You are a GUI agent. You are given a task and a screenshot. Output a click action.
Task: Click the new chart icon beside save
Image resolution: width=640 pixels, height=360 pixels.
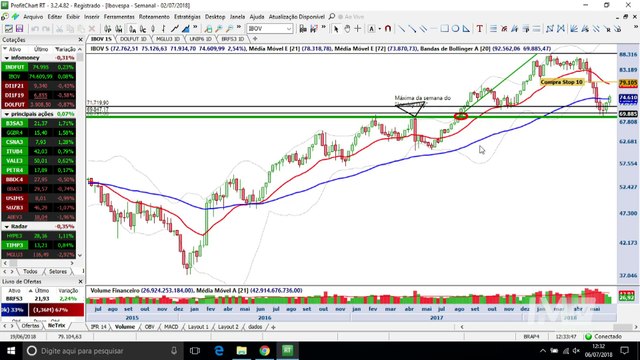8,29
